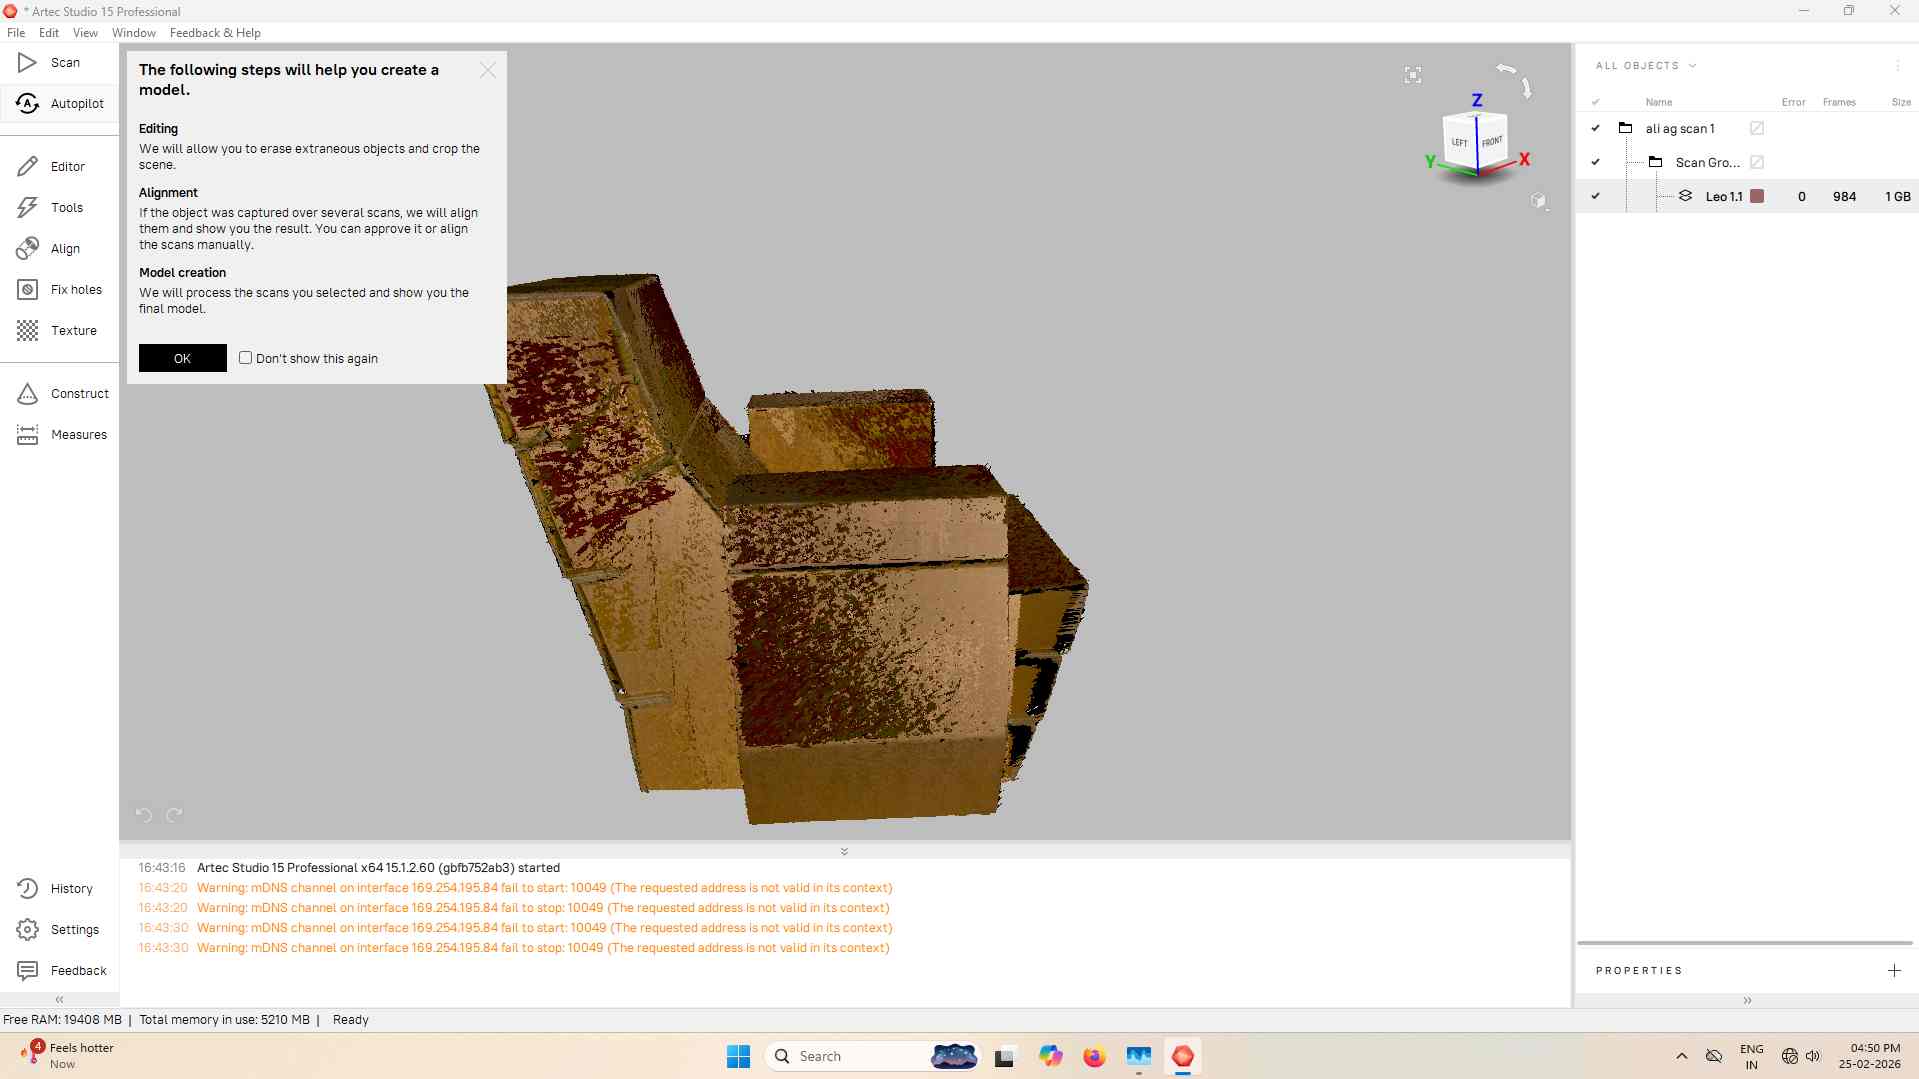Toggle the select-all check in header

(x=1596, y=102)
